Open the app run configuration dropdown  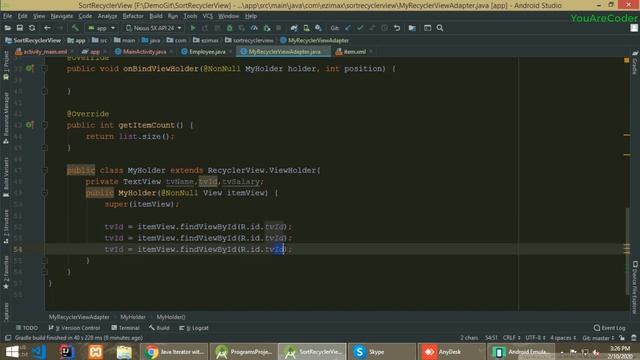[102, 28]
